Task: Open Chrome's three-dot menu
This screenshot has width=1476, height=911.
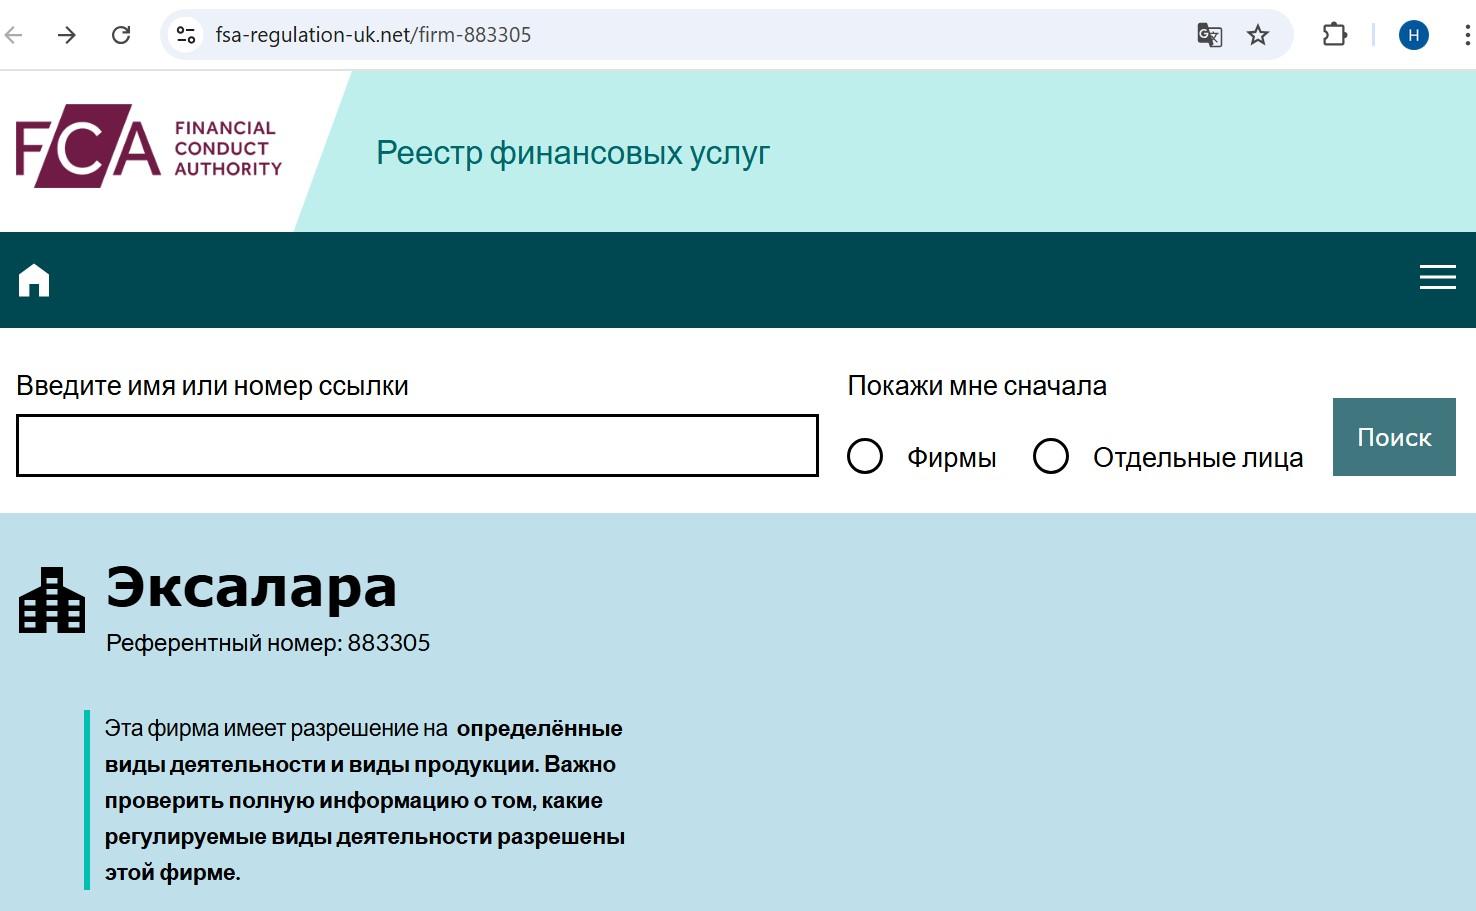Action: click(x=1466, y=35)
